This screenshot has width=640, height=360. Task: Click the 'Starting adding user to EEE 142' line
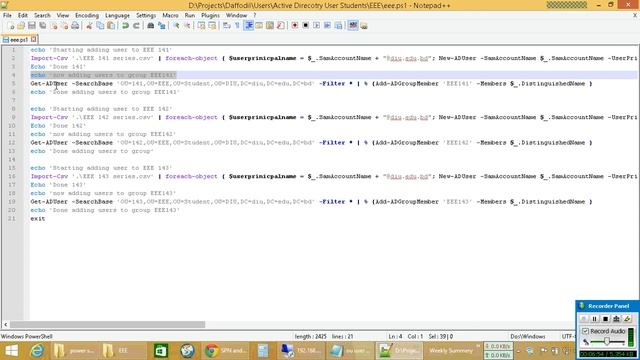tap(101, 109)
